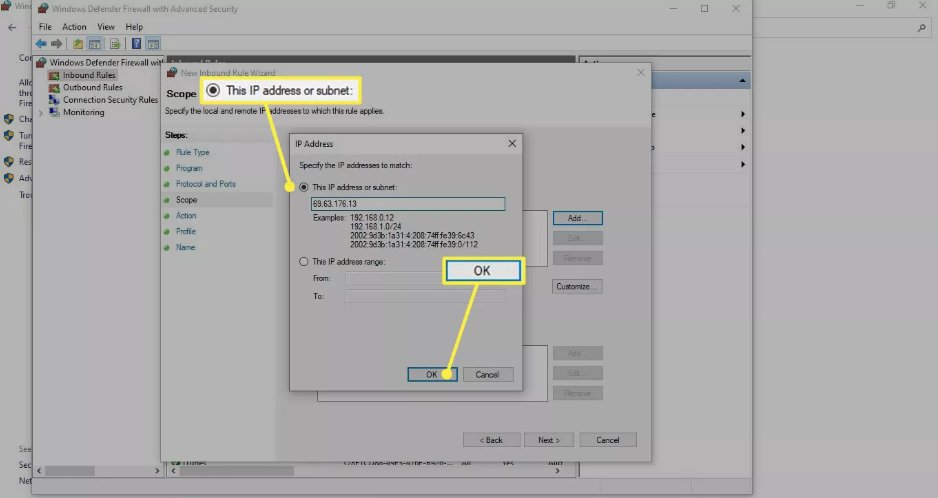938x498 pixels.
Task: Cancel the IP Address dialog
Action: coord(488,375)
